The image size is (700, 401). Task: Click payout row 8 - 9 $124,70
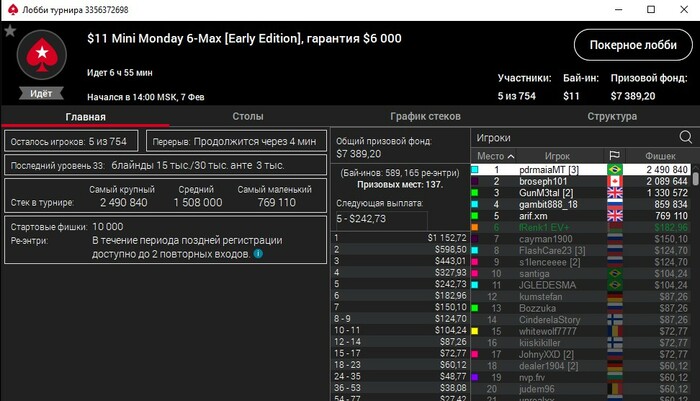pyautogui.click(x=400, y=319)
